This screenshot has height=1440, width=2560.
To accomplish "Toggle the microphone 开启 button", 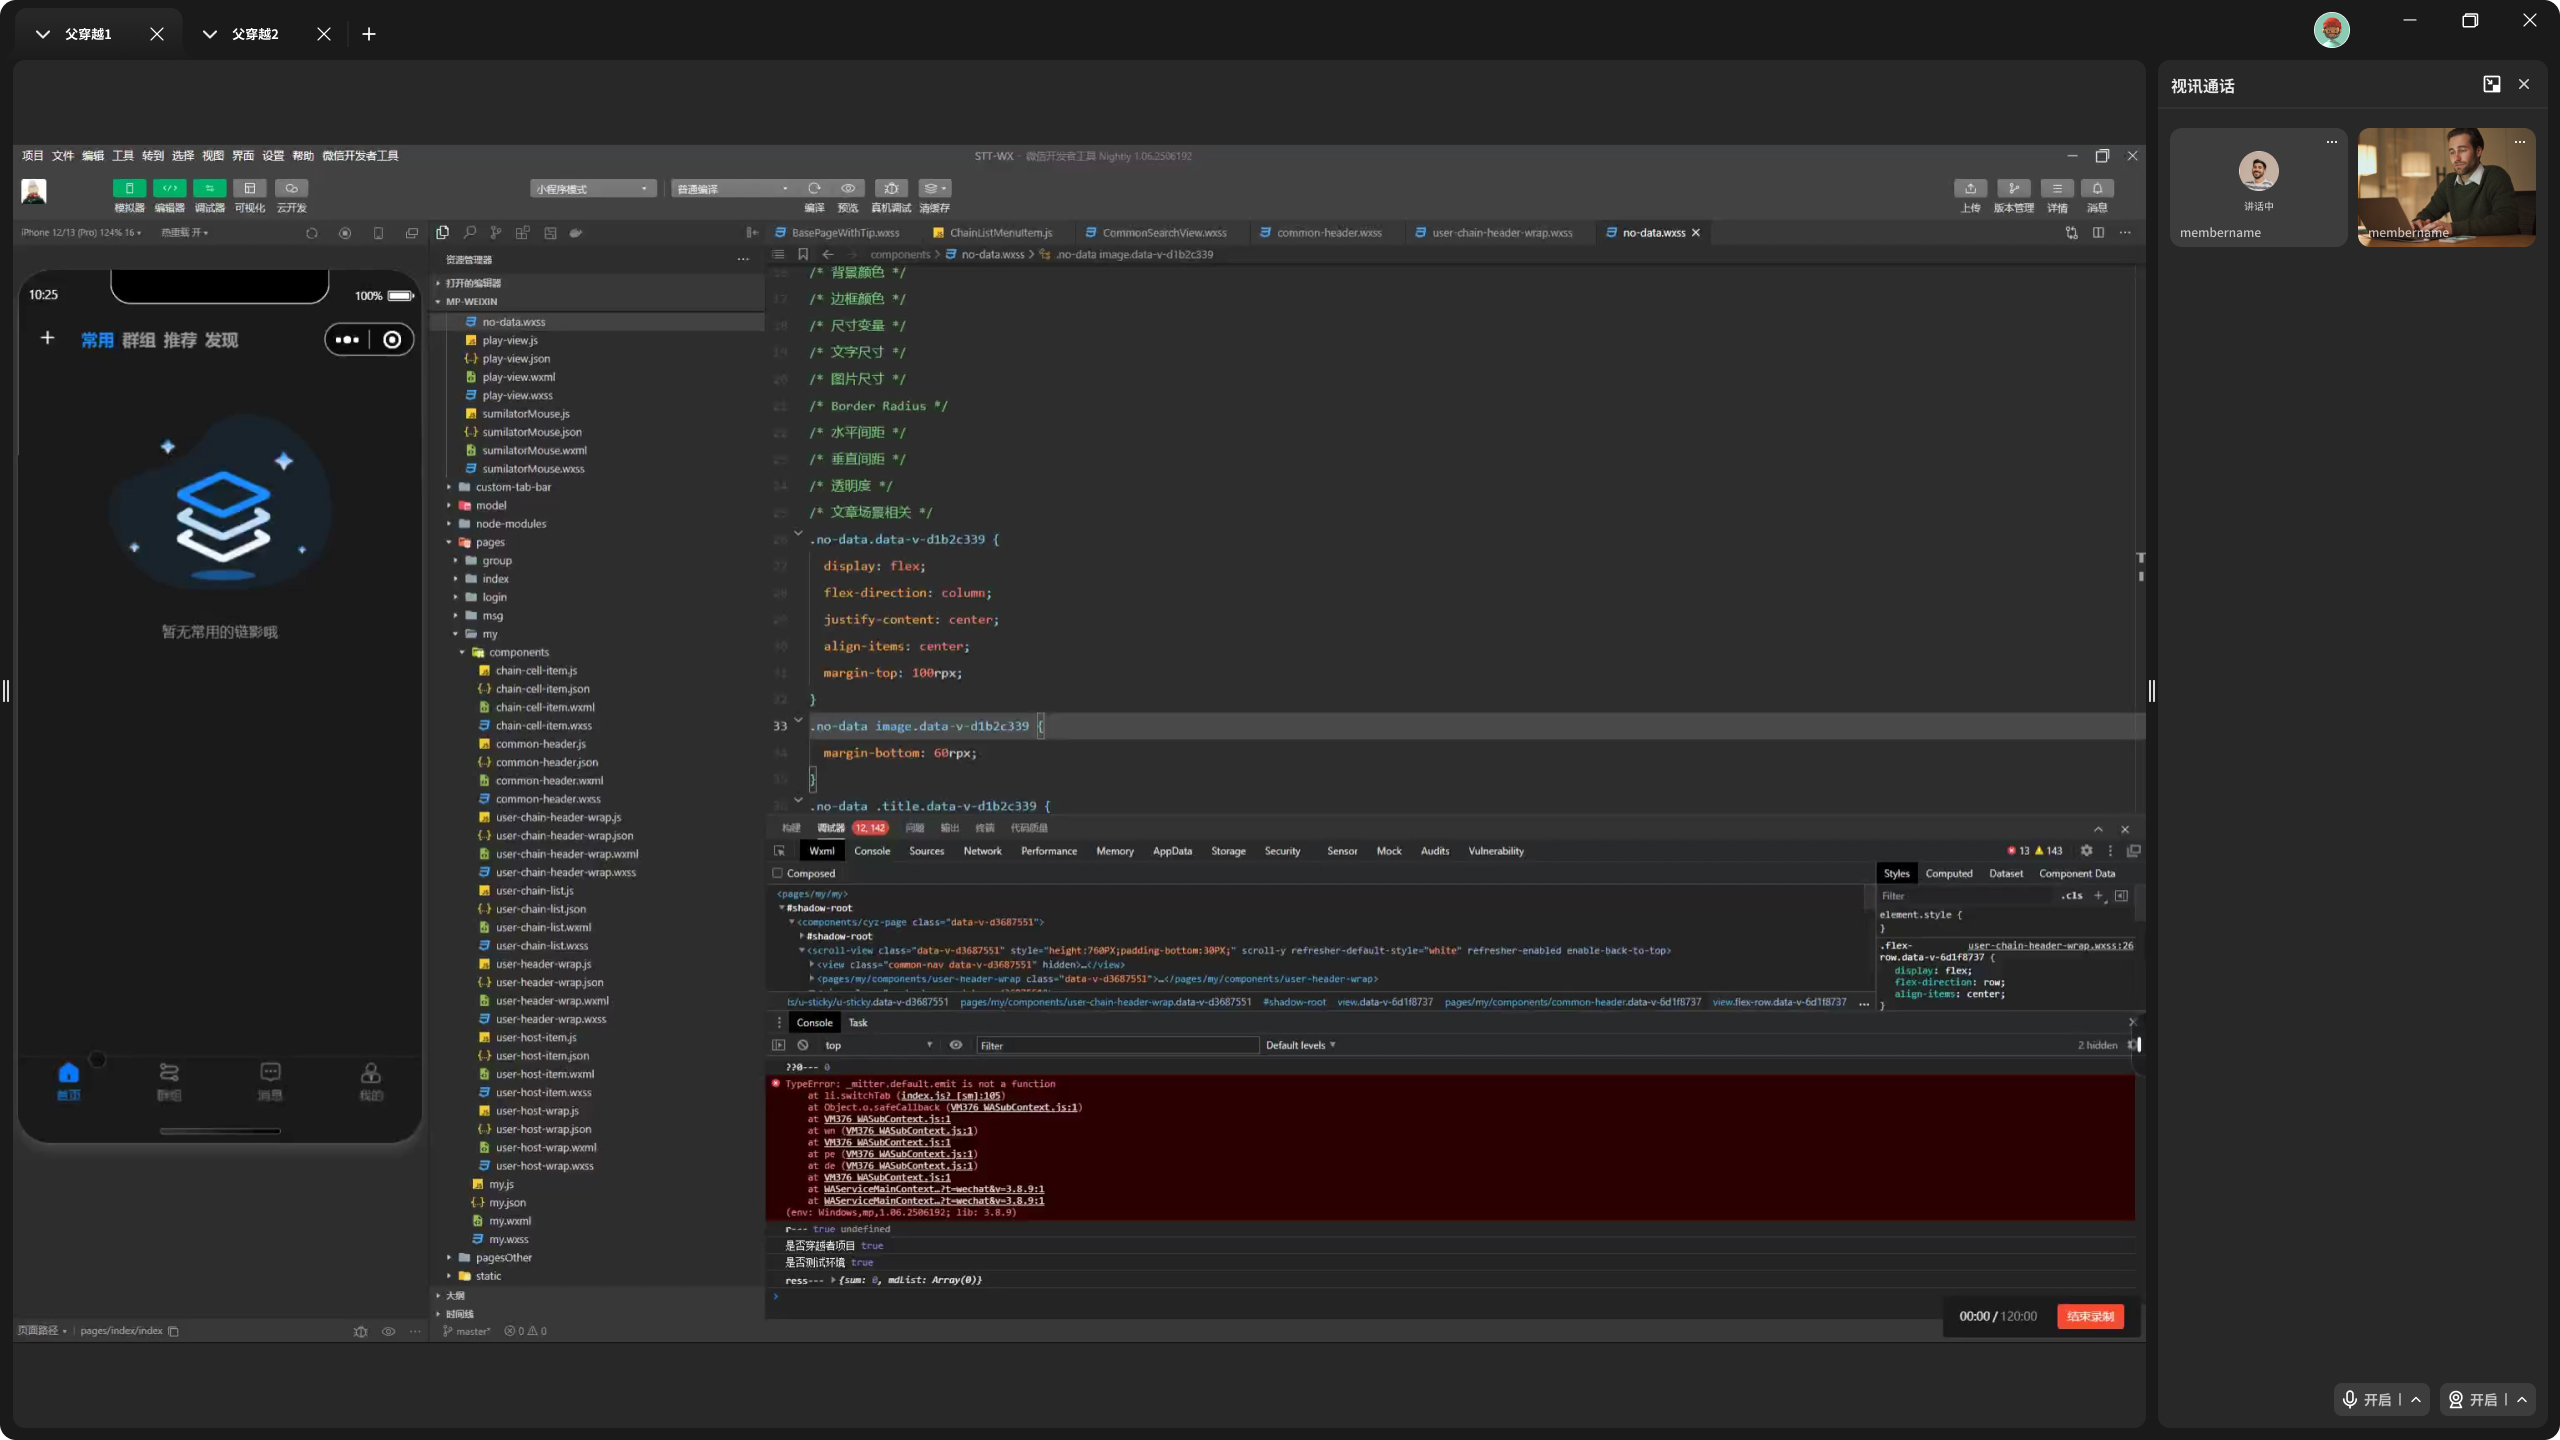I will (x=2366, y=1399).
